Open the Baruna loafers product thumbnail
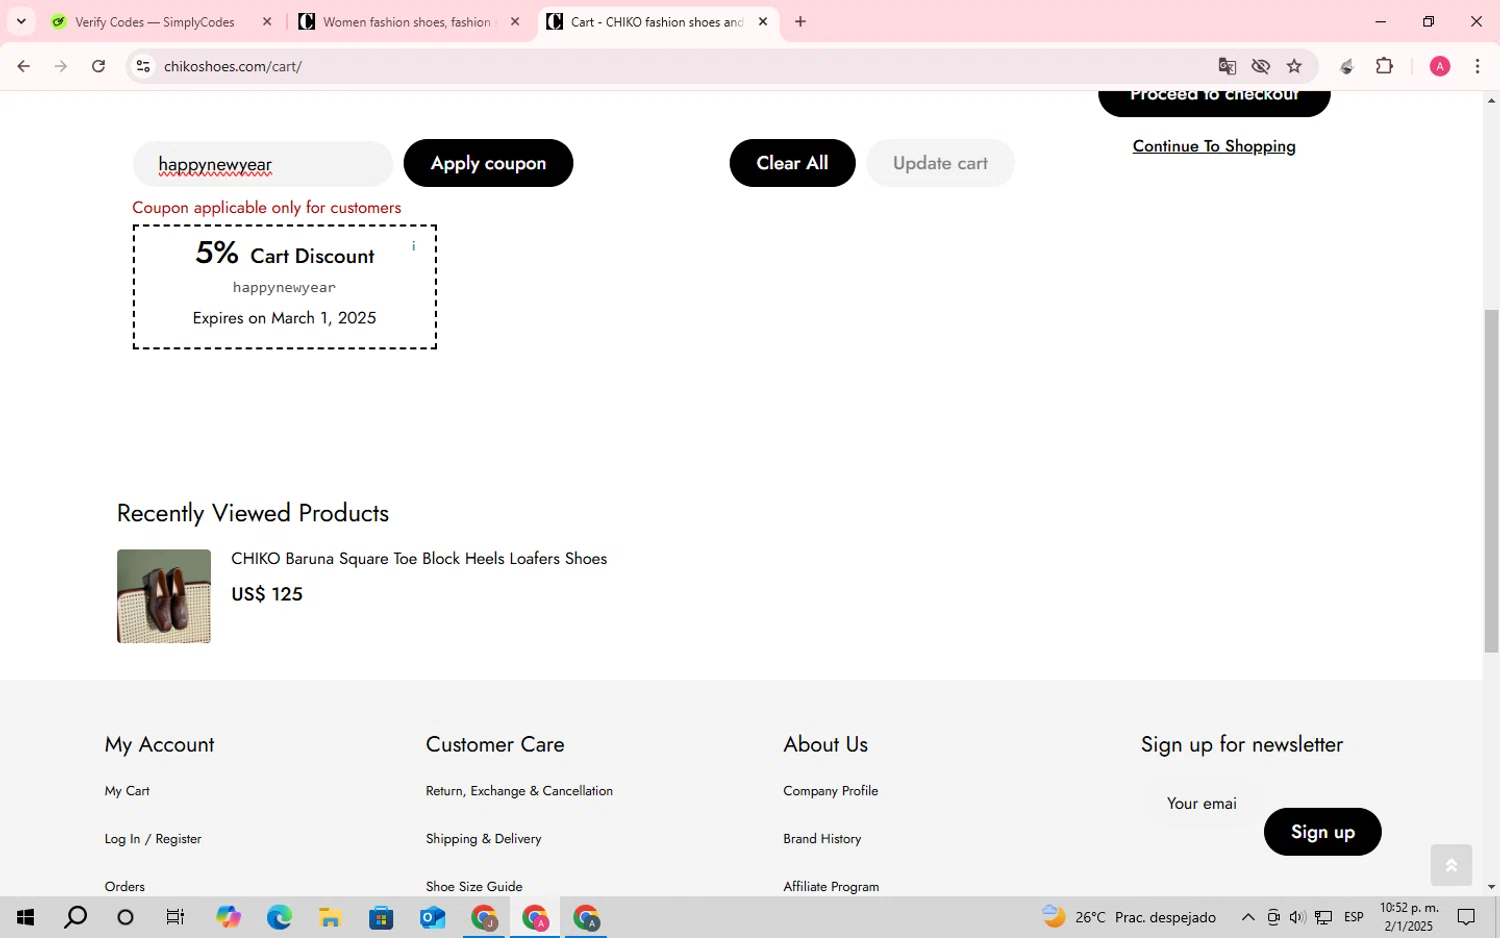This screenshot has height=938, width=1500. click(x=164, y=596)
